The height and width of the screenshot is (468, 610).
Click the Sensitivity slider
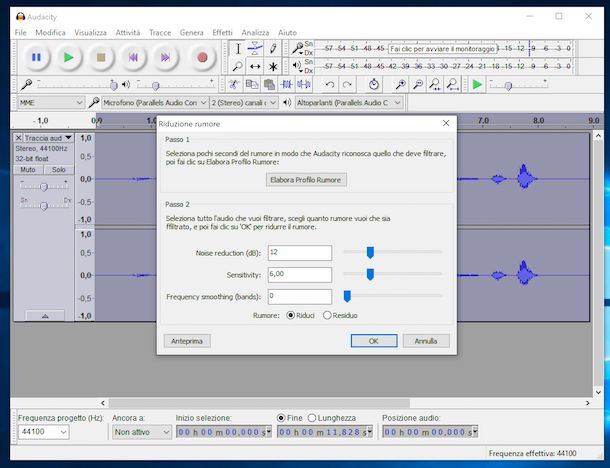tap(393, 274)
